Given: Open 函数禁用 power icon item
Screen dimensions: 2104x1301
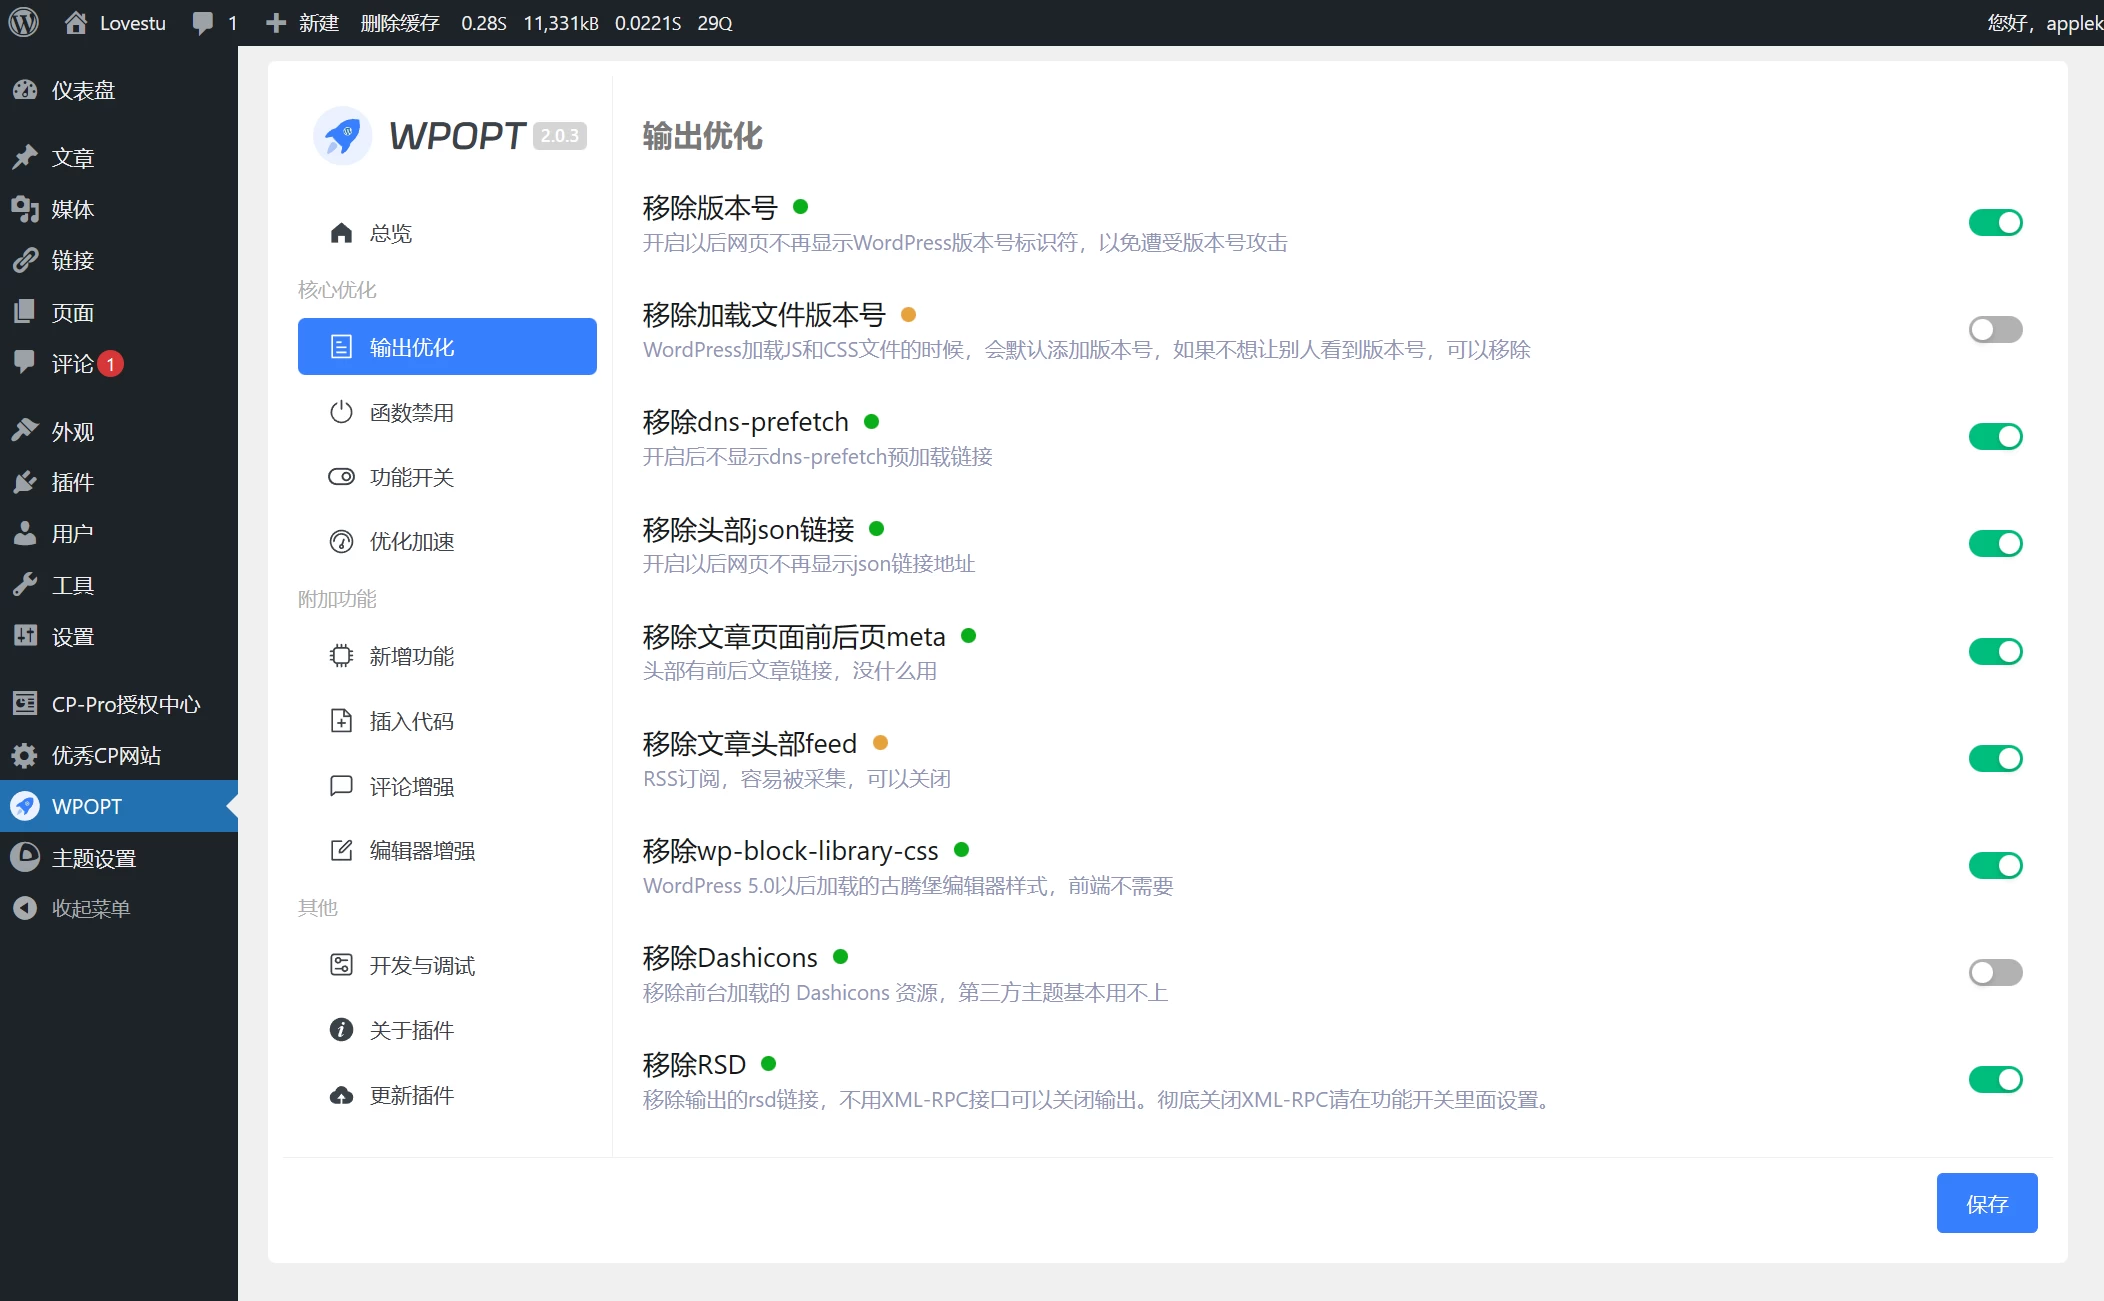Looking at the screenshot, I should 341,412.
